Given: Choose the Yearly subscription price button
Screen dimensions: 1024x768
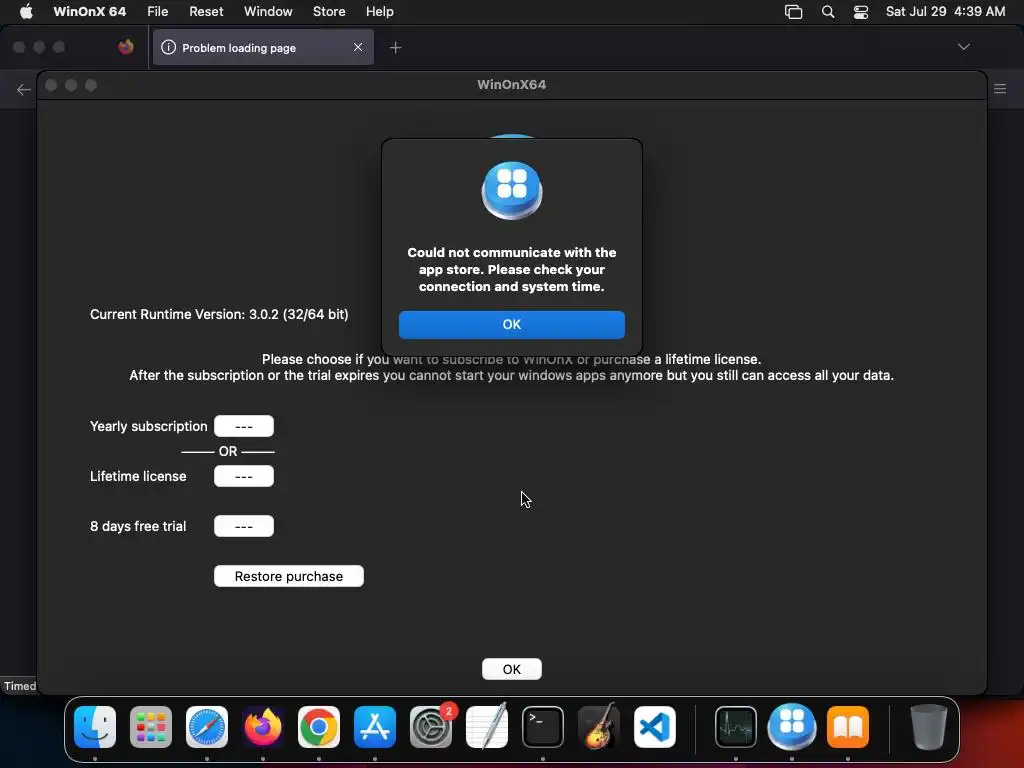Looking at the screenshot, I should [244, 426].
